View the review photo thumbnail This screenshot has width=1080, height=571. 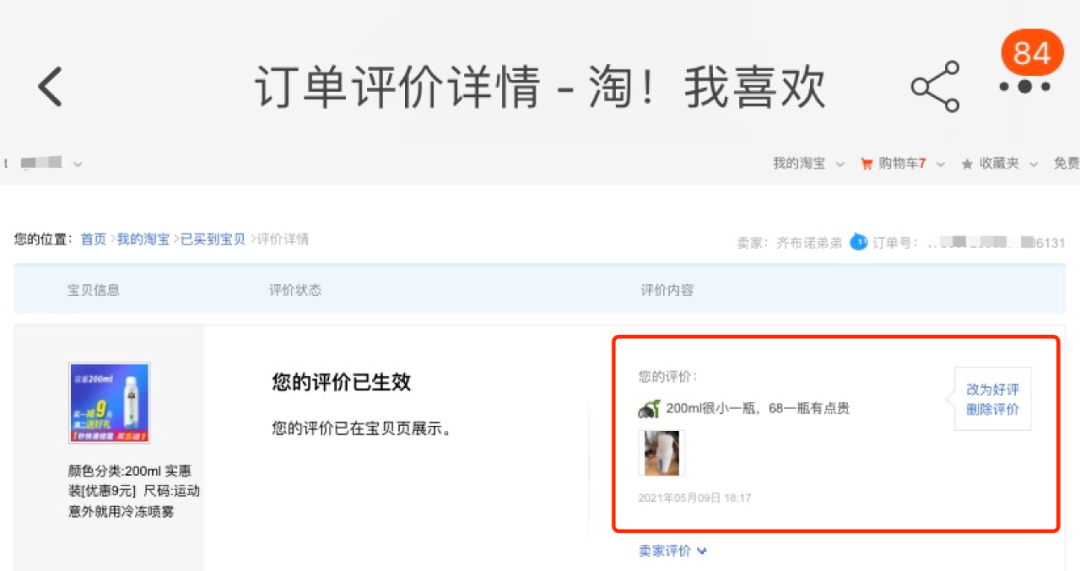[661, 453]
